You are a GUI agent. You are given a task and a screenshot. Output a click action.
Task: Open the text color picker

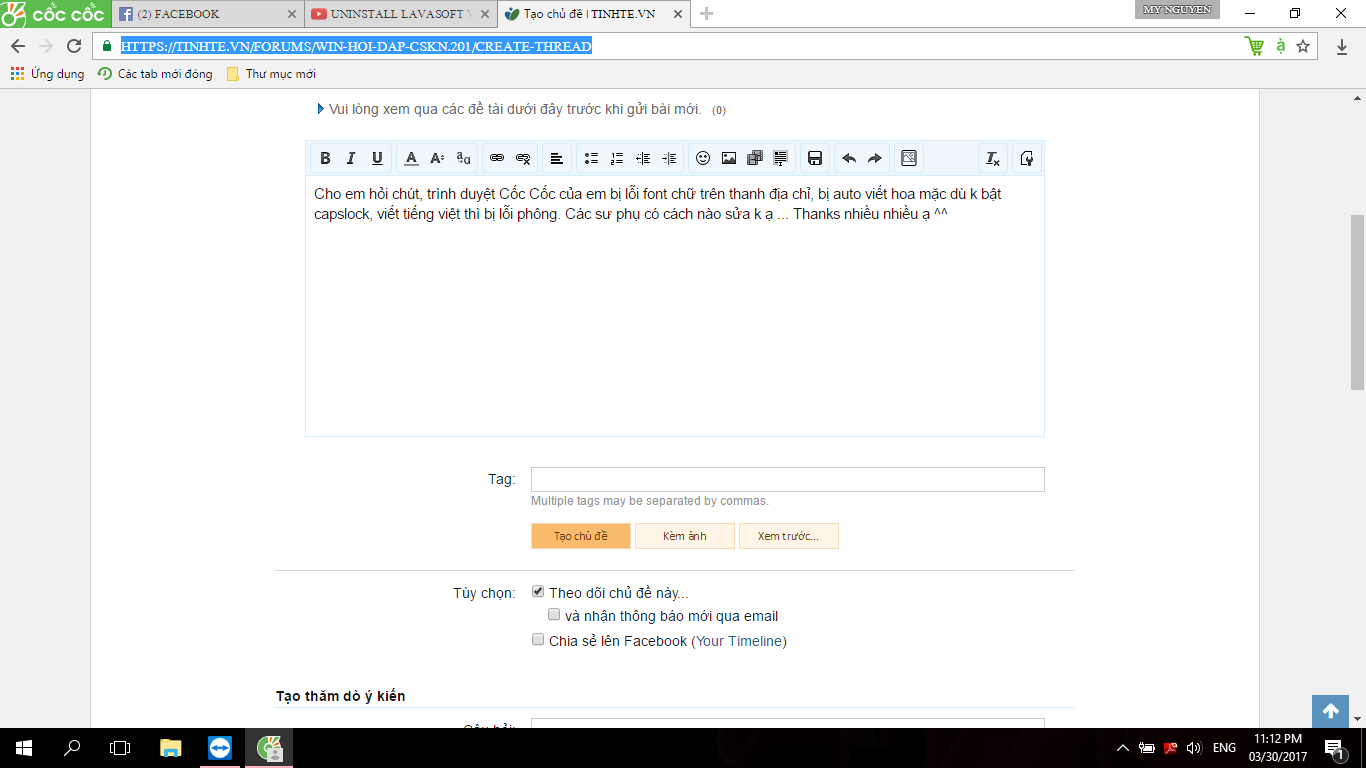pos(411,158)
